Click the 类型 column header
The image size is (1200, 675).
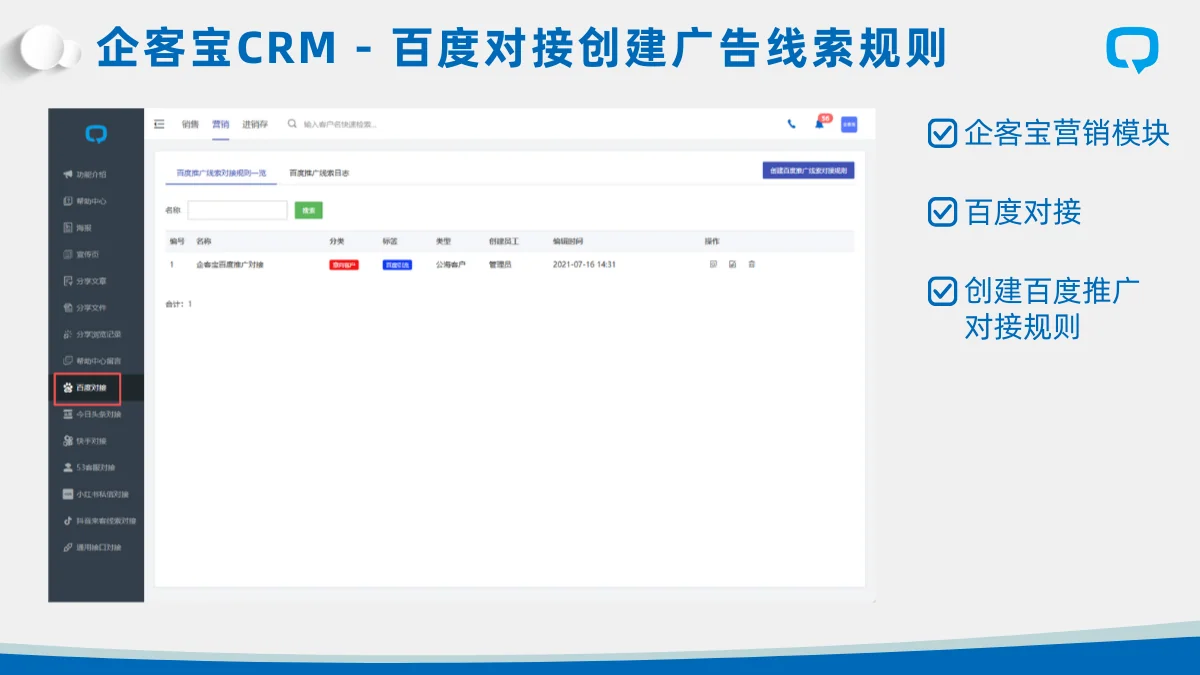click(x=444, y=241)
